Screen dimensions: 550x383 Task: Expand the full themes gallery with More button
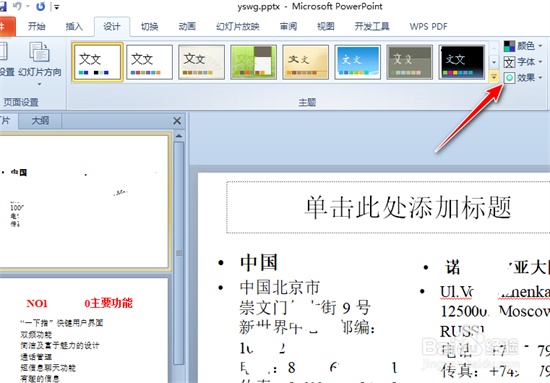point(494,76)
